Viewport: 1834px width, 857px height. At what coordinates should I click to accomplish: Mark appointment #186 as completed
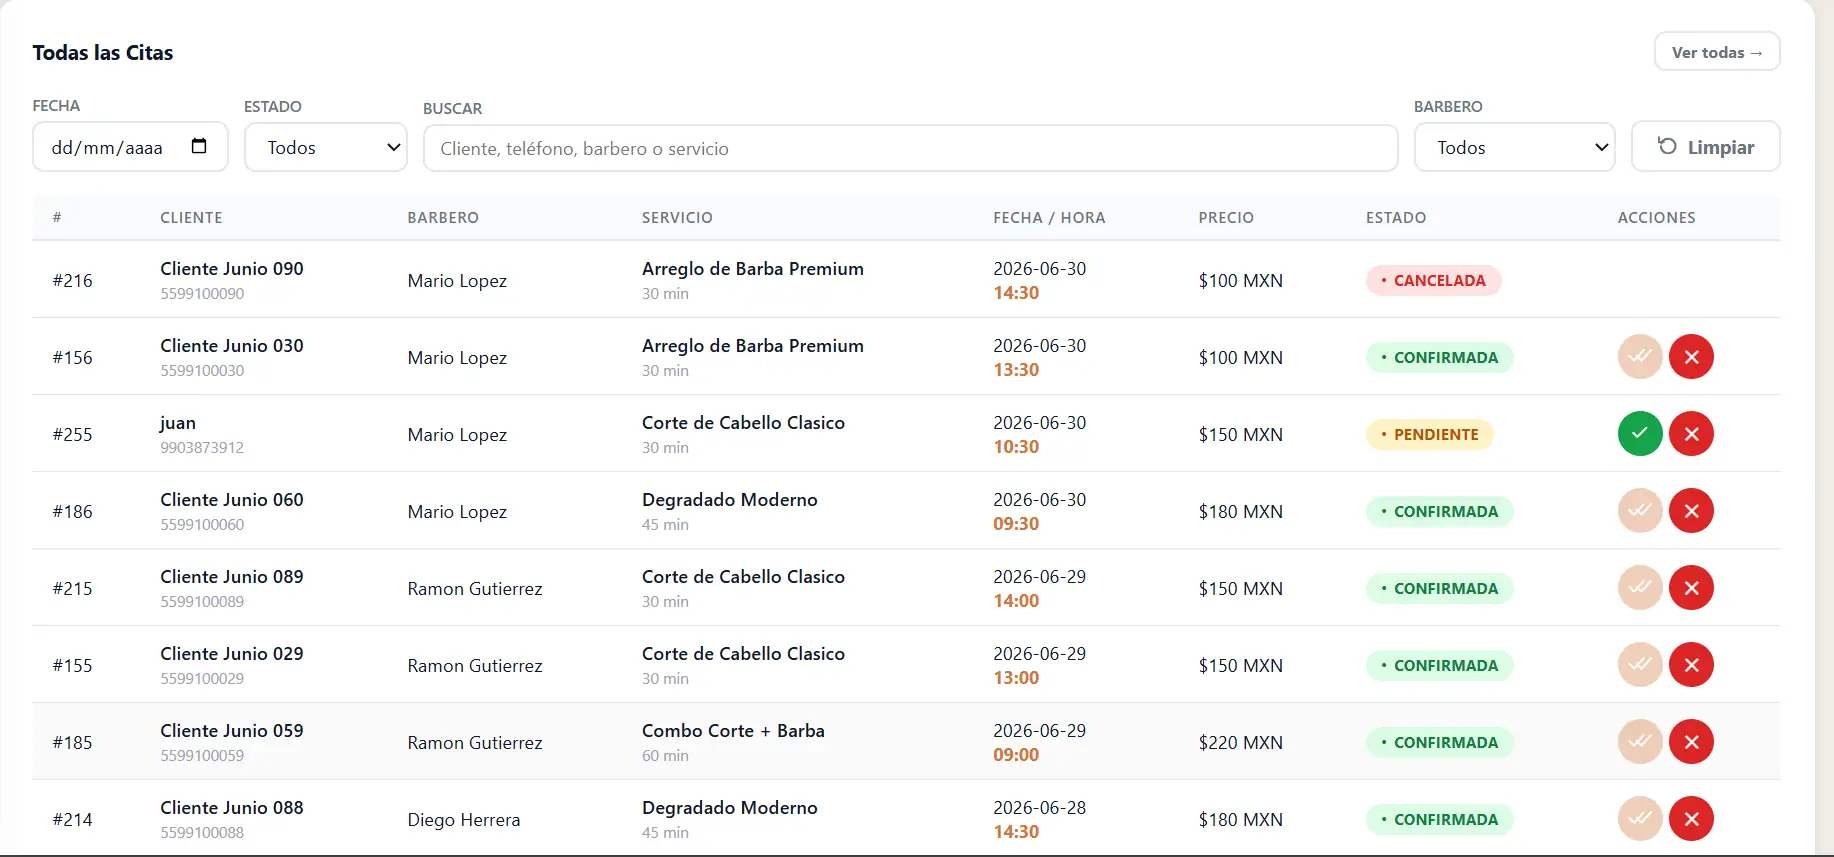(x=1640, y=511)
